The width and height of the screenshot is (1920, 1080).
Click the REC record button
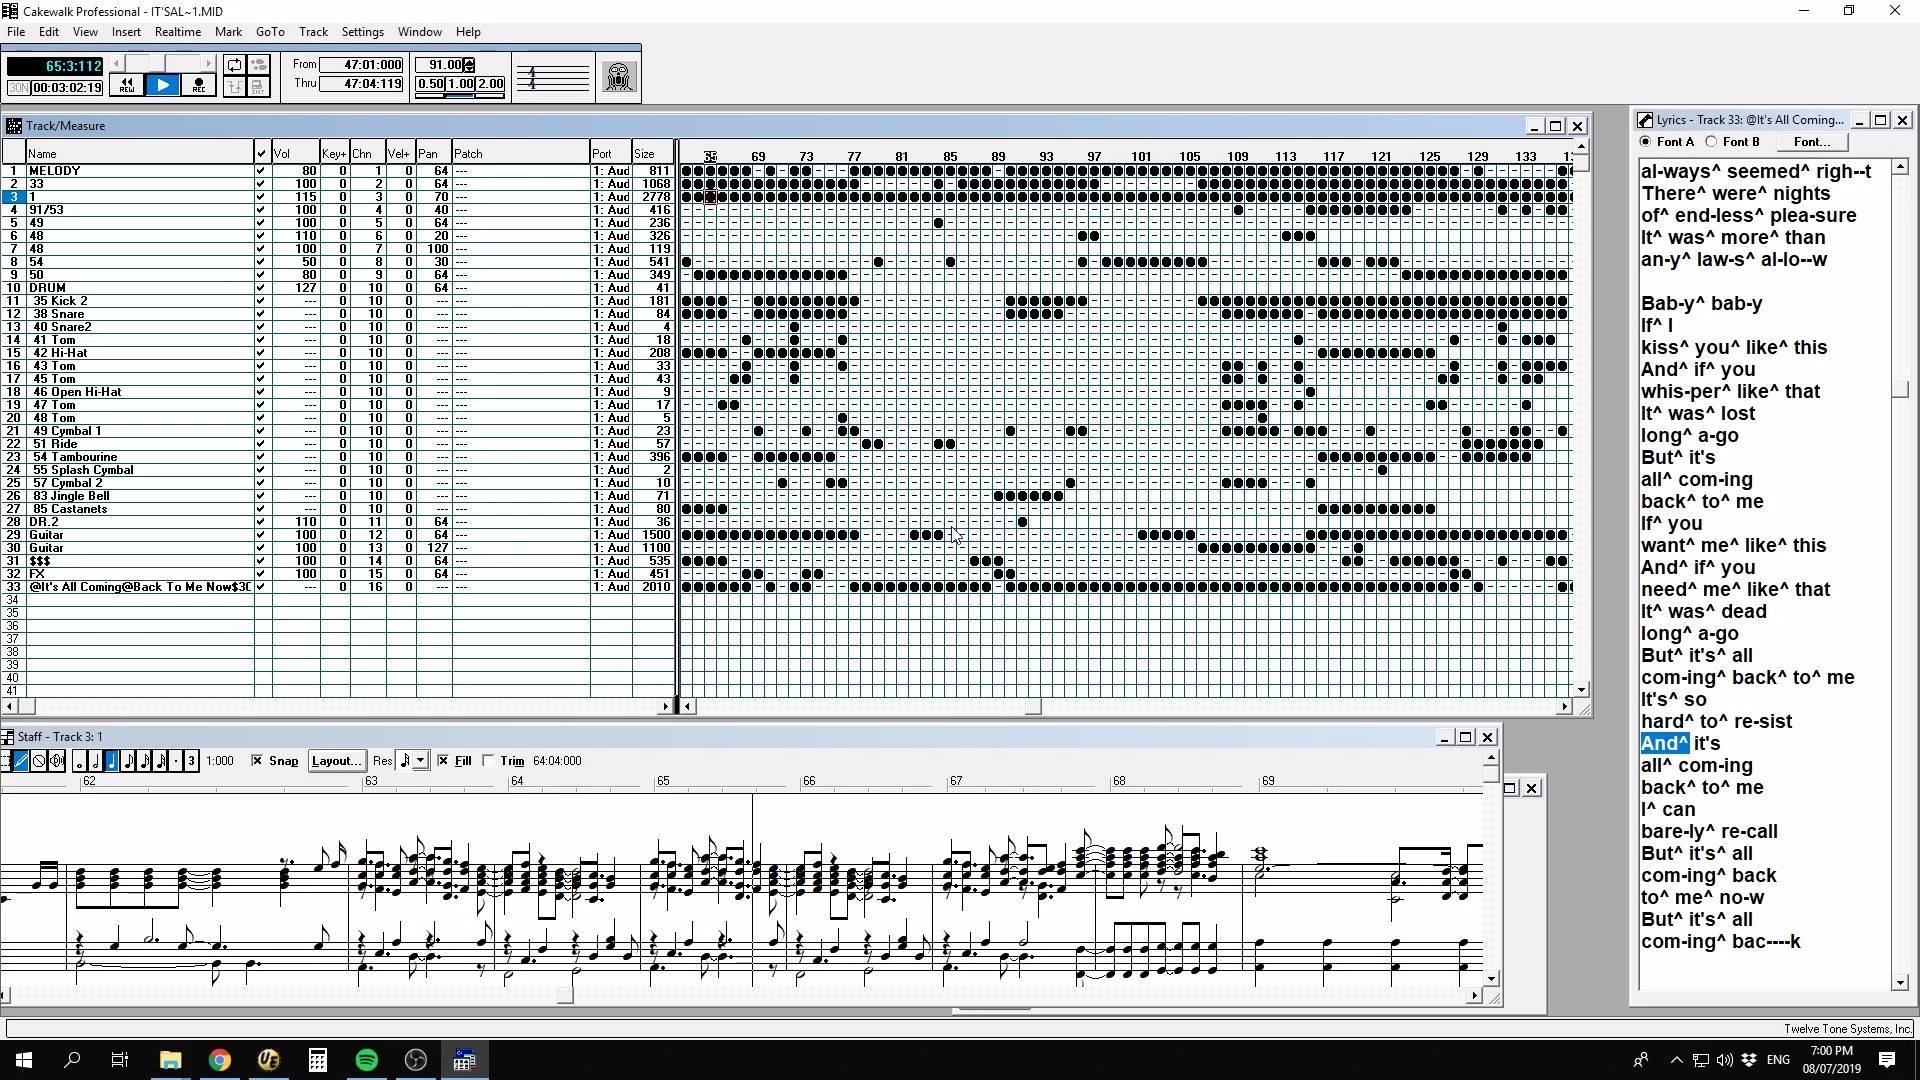tap(198, 86)
